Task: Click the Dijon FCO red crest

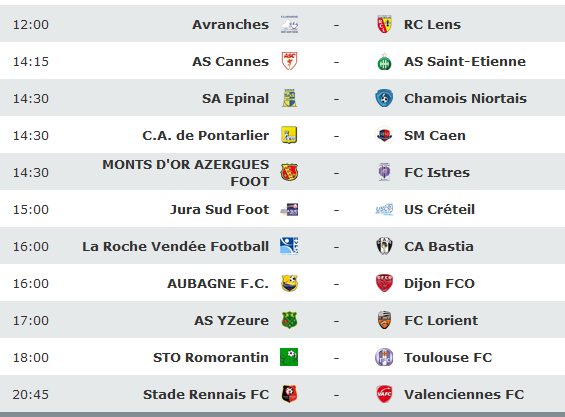Action: pyautogui.click(x=384, y=283)
